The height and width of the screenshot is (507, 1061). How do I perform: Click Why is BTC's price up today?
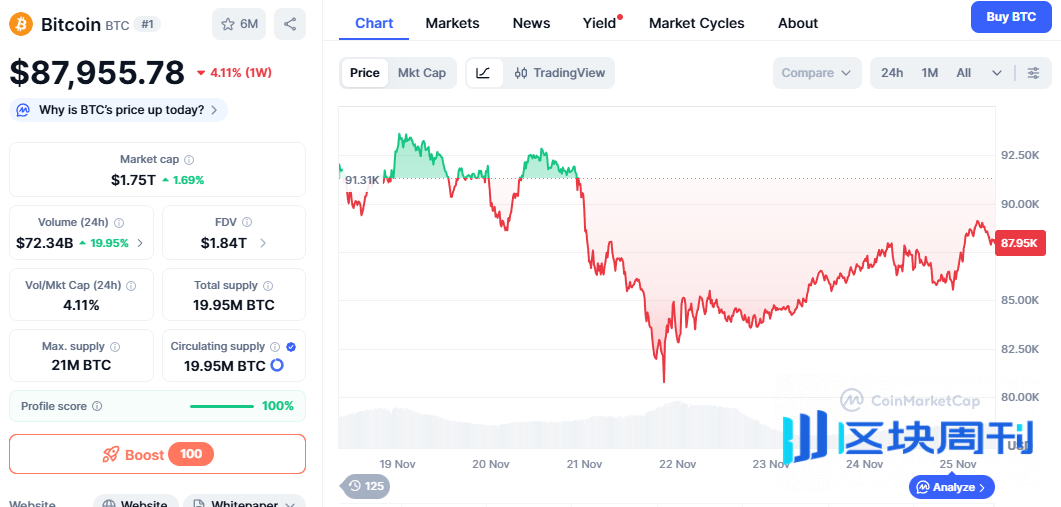(120, 110)
